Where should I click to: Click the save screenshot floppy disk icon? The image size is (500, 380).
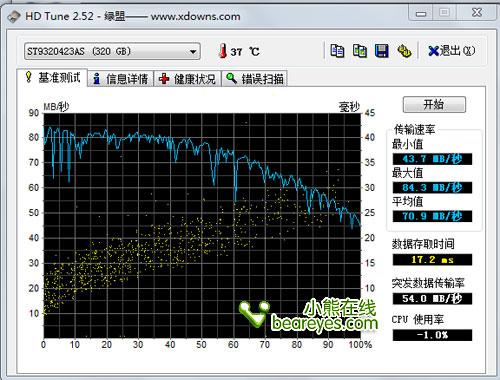point(382,51)
